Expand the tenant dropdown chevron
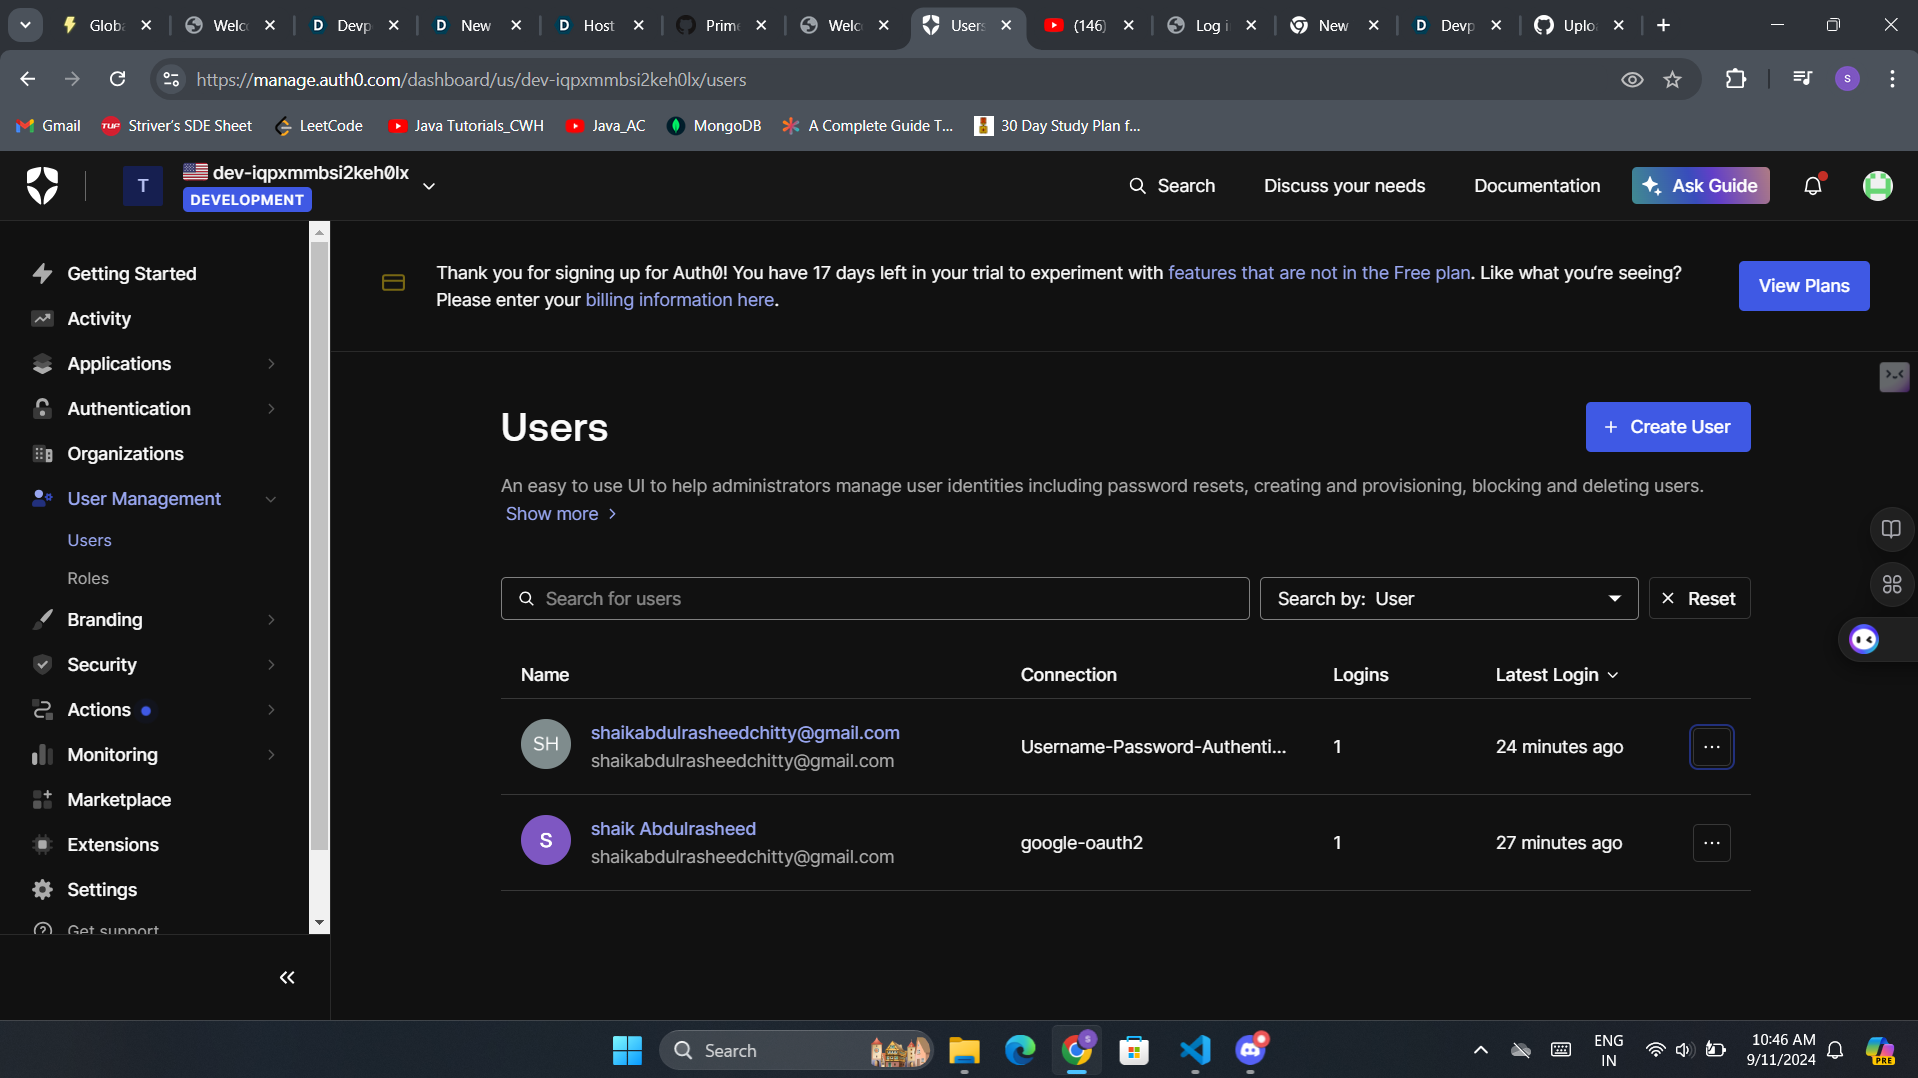The height and width of the screenshot is (1078, 1918). pos(429,186)
